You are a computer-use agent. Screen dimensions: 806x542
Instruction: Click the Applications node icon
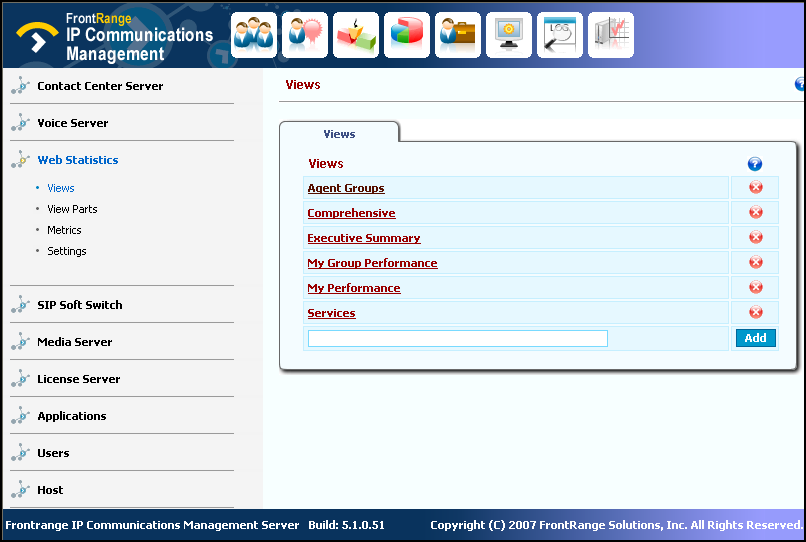pos(21,415)
